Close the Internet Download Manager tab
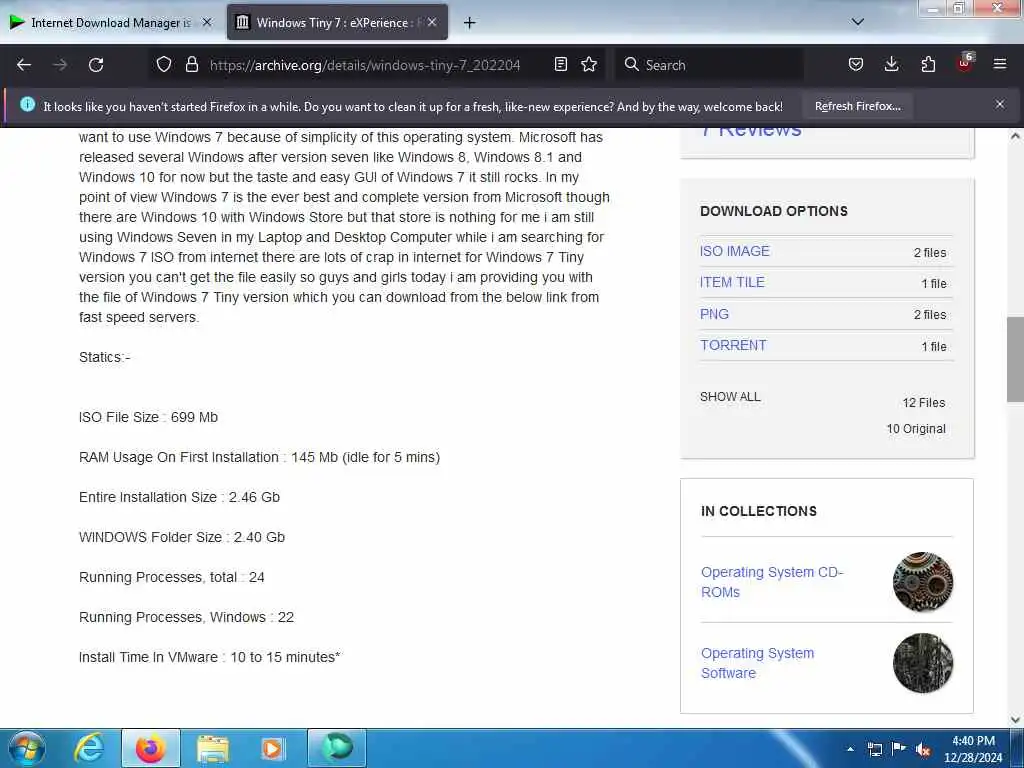This screenshot has width=1024, height=768. point(207,22)
